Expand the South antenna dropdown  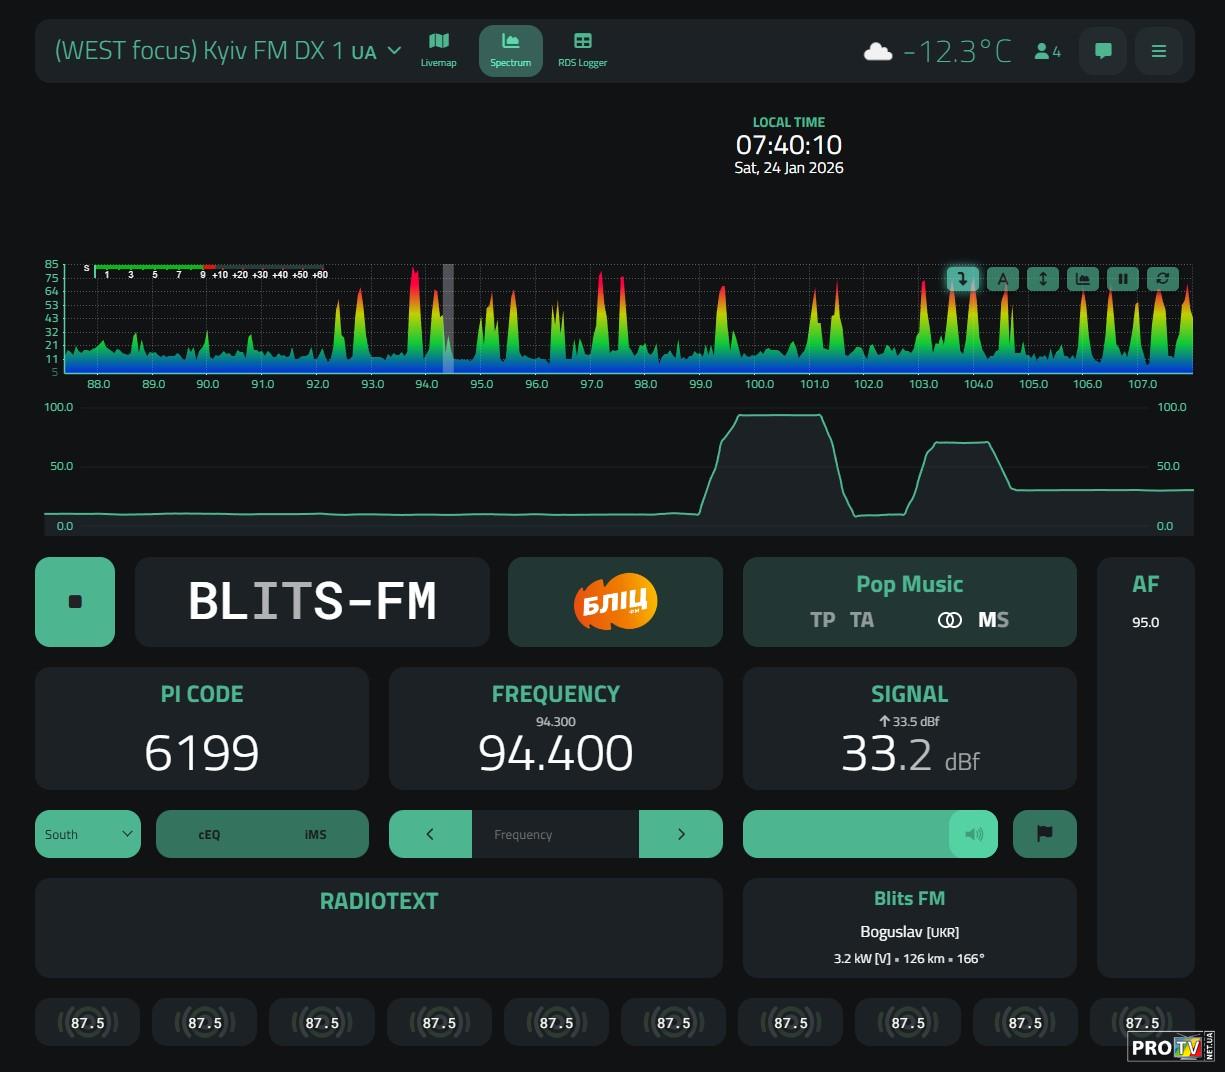pos(88,834)
